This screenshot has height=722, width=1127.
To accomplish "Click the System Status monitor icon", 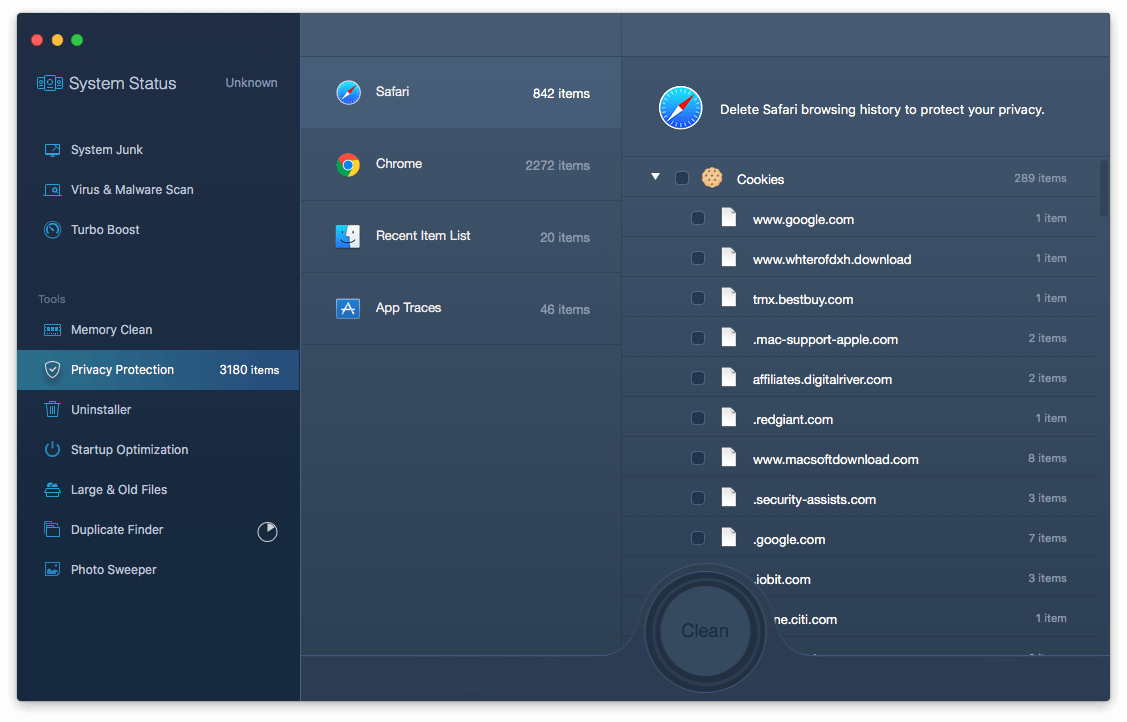I will pyautogui.click(x=50, y=83).
